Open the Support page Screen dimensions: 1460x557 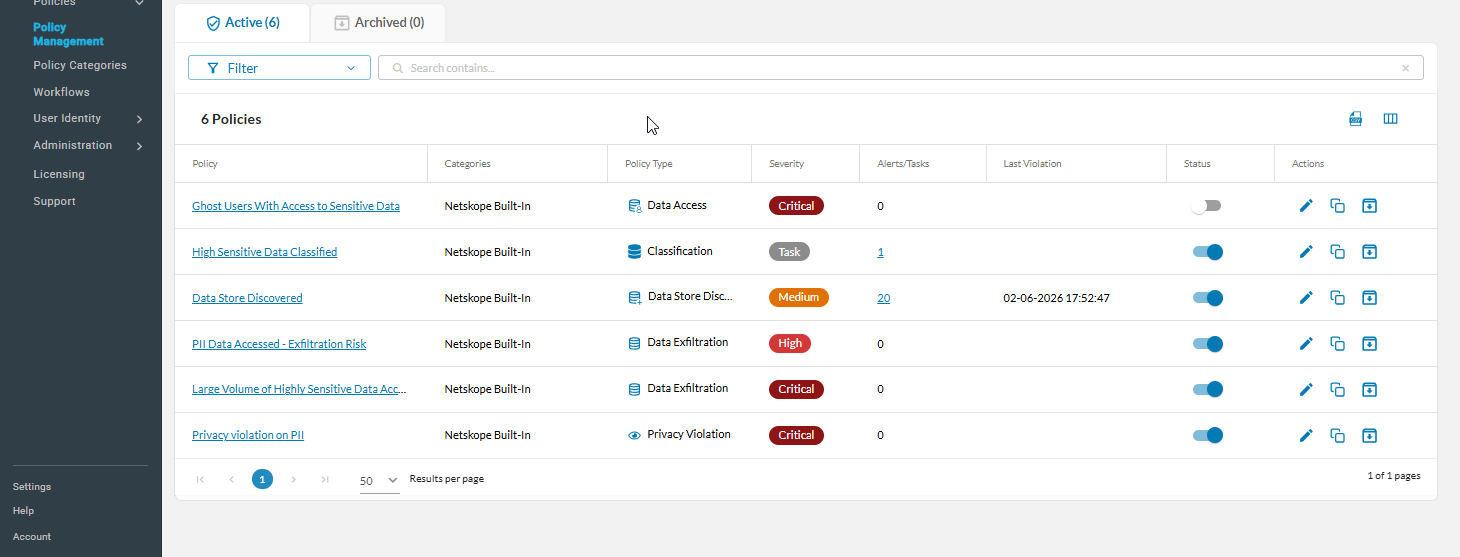(54, 201)
